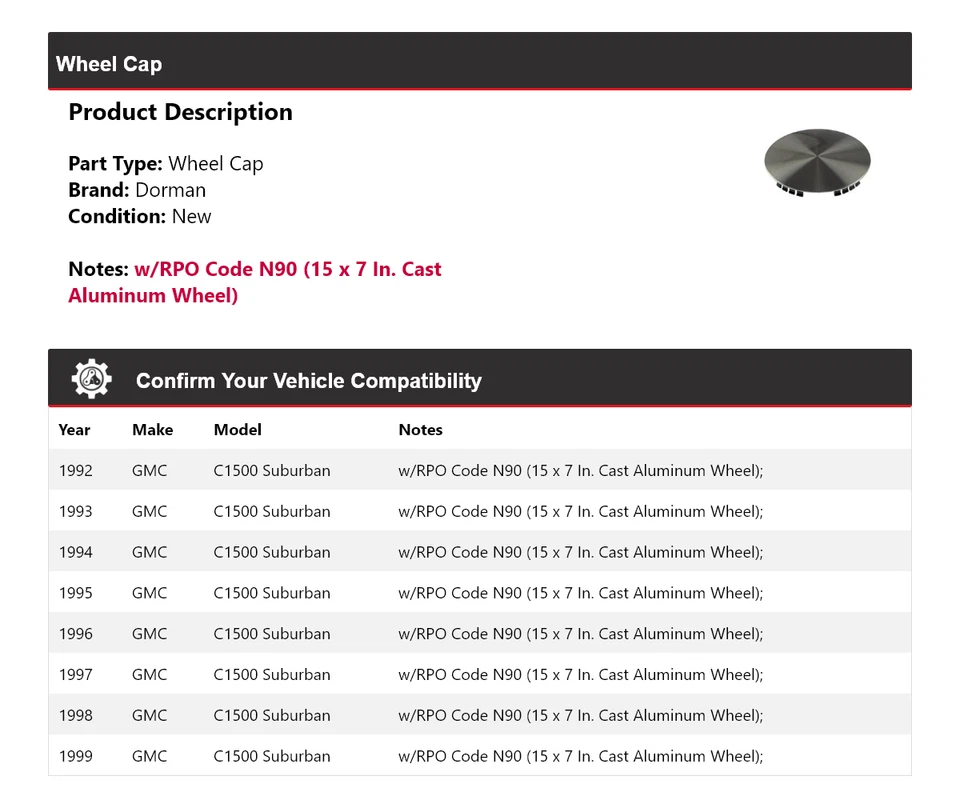The image size is (960, 808).
Task: Select the Part Type: Wheel Cap line
Action: (166, 164)
